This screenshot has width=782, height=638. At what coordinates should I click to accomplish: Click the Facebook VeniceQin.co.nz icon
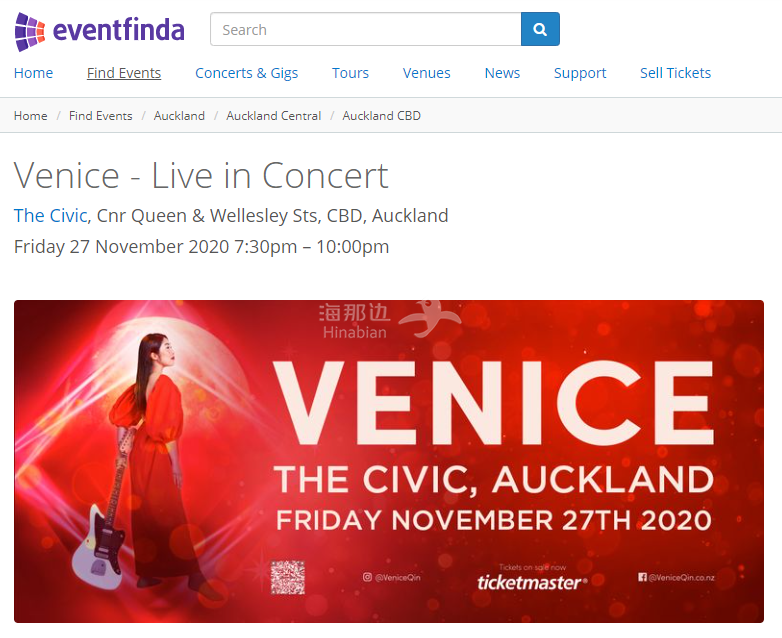(x=642, y=577)
